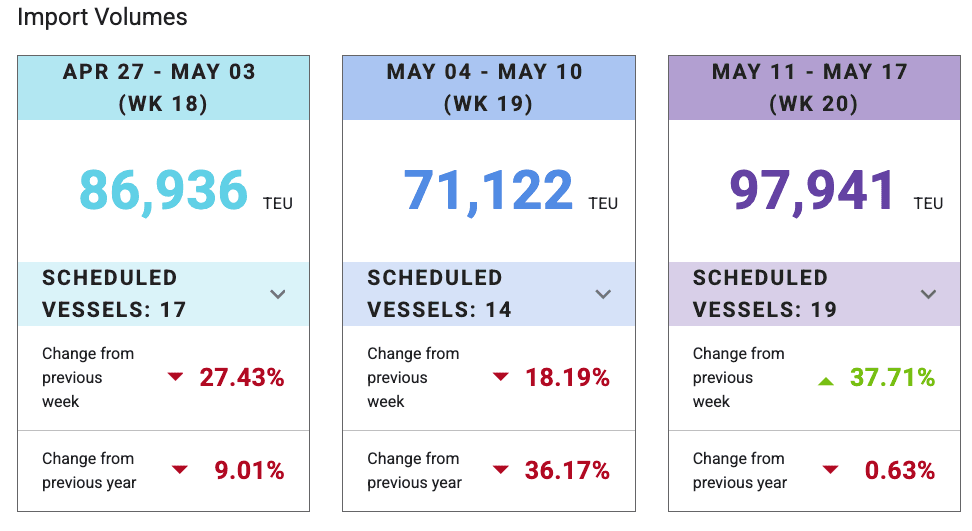This screenshot has height=531, width=972.
Task: Select the APR 27 - MAY 03 header
Action: [x=163, y=88]
